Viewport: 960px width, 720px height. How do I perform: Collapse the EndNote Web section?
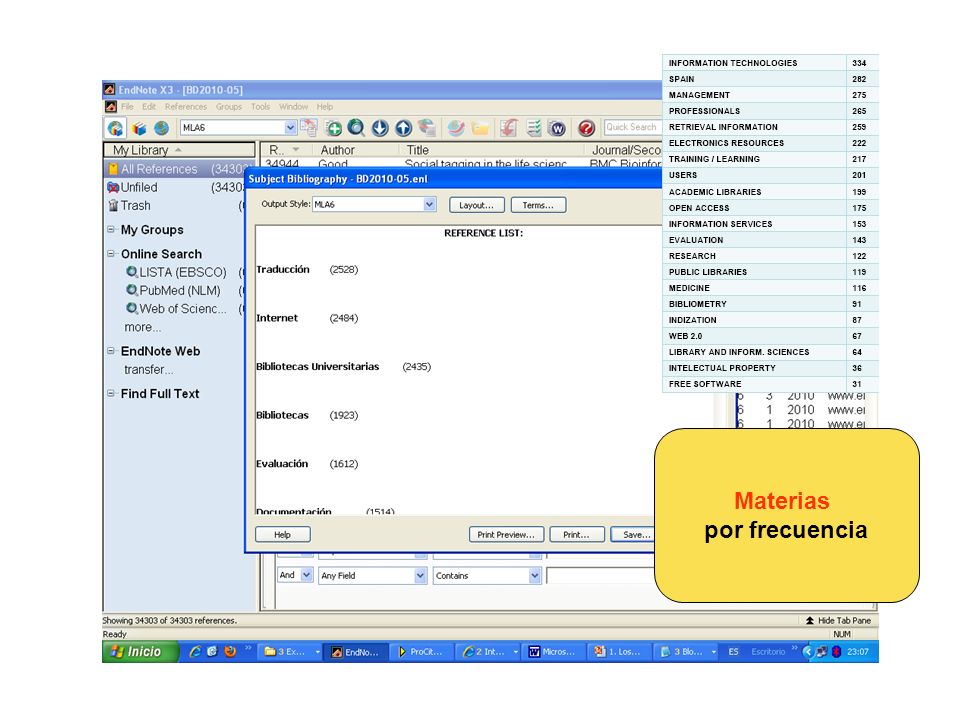point(111,351)
